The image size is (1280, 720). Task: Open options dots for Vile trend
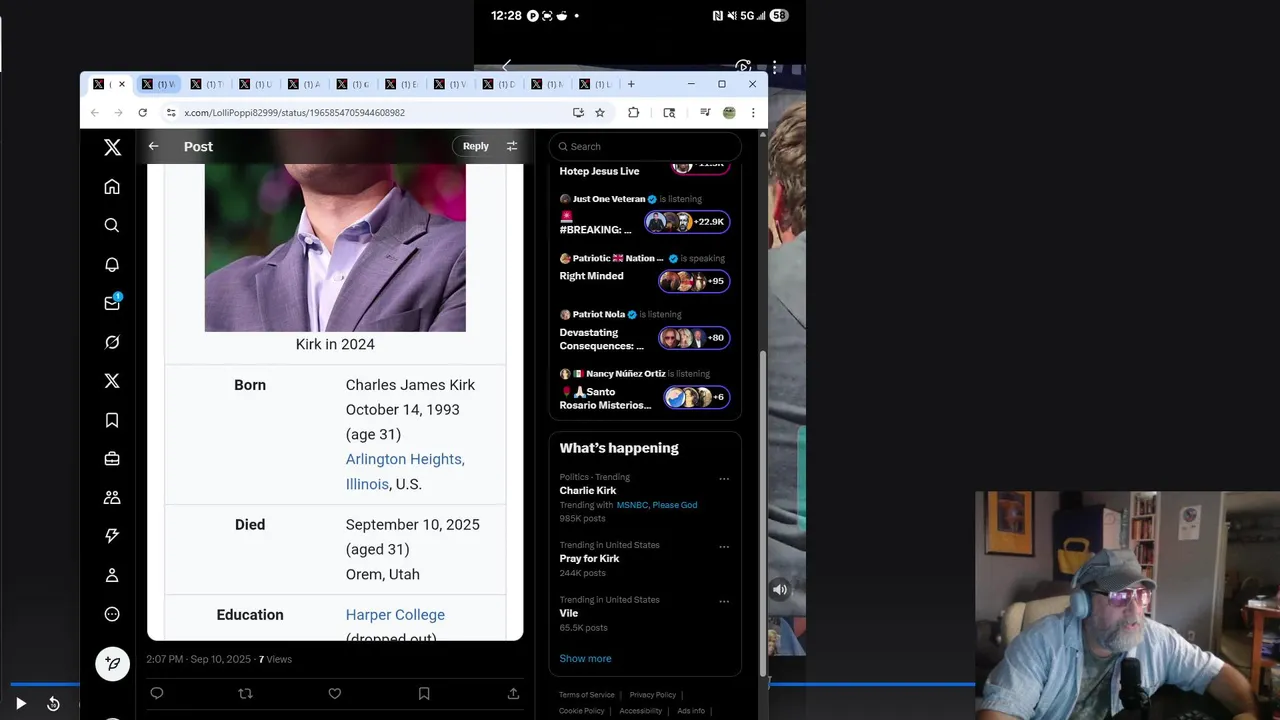pyautogui.click(x=724, y=602)
